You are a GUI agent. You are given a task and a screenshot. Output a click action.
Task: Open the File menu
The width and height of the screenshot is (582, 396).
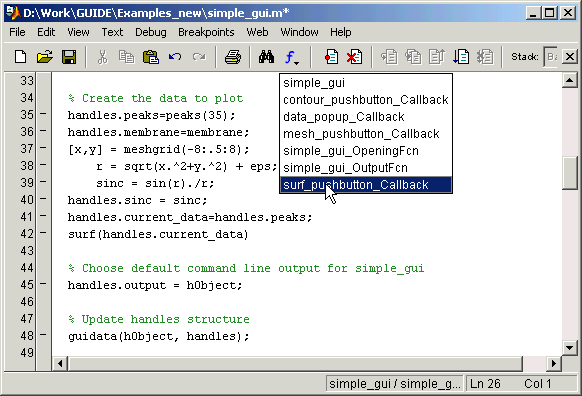pos(17,32)
